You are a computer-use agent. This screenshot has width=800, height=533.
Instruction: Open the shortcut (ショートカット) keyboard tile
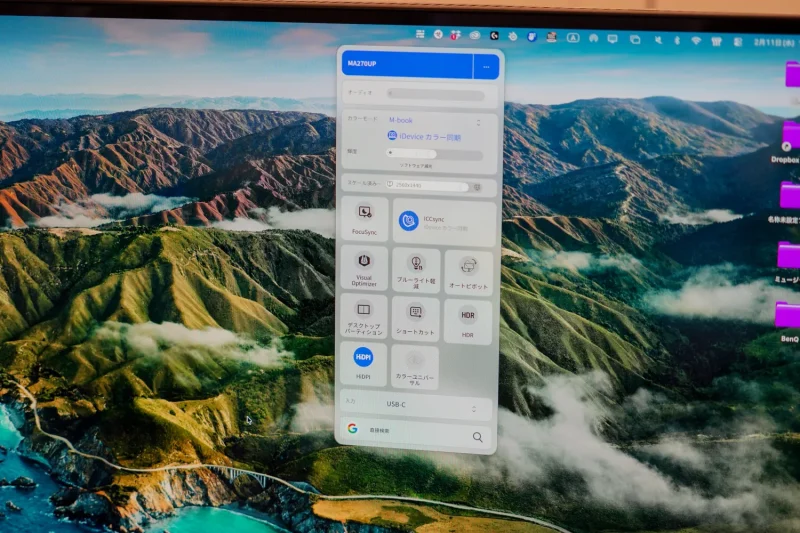pyautogui.click(x=415, y=317)
